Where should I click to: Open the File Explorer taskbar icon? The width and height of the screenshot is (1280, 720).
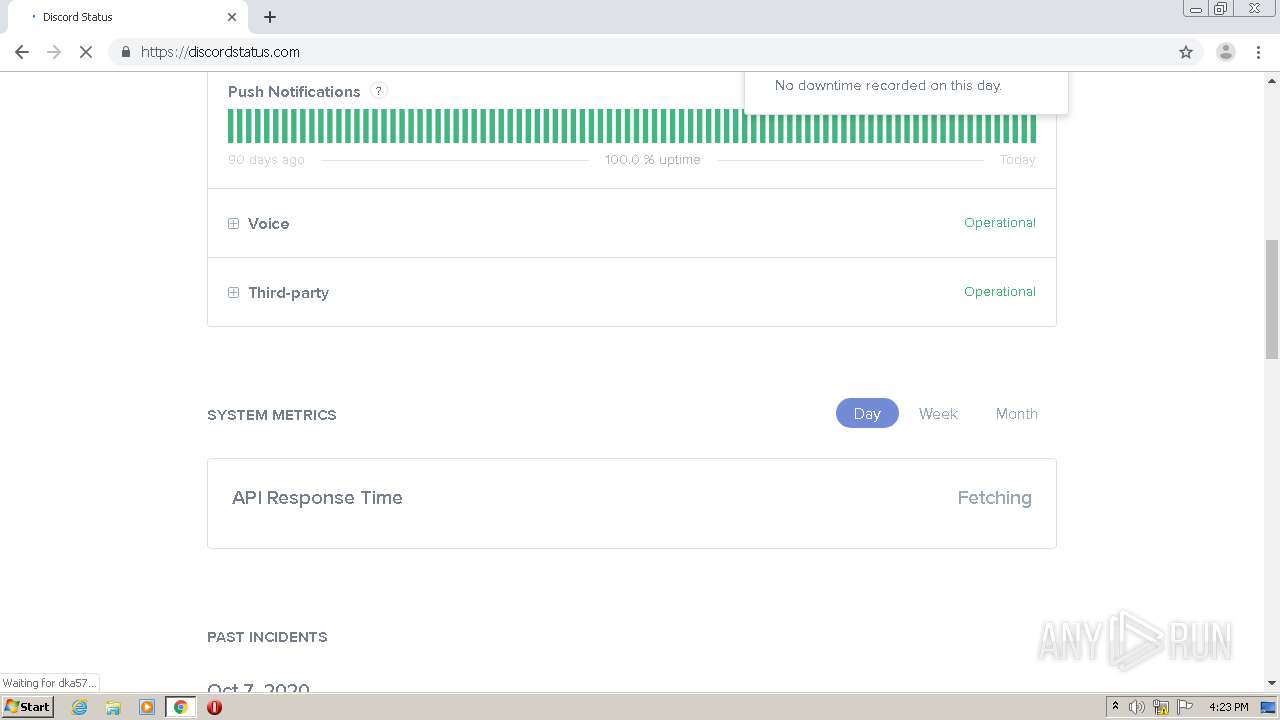click(x=113, y=707)
